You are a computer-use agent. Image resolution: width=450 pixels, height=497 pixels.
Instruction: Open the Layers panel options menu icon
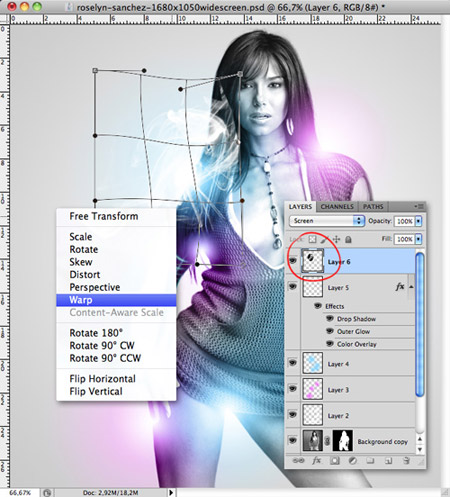tap(419, 206)
